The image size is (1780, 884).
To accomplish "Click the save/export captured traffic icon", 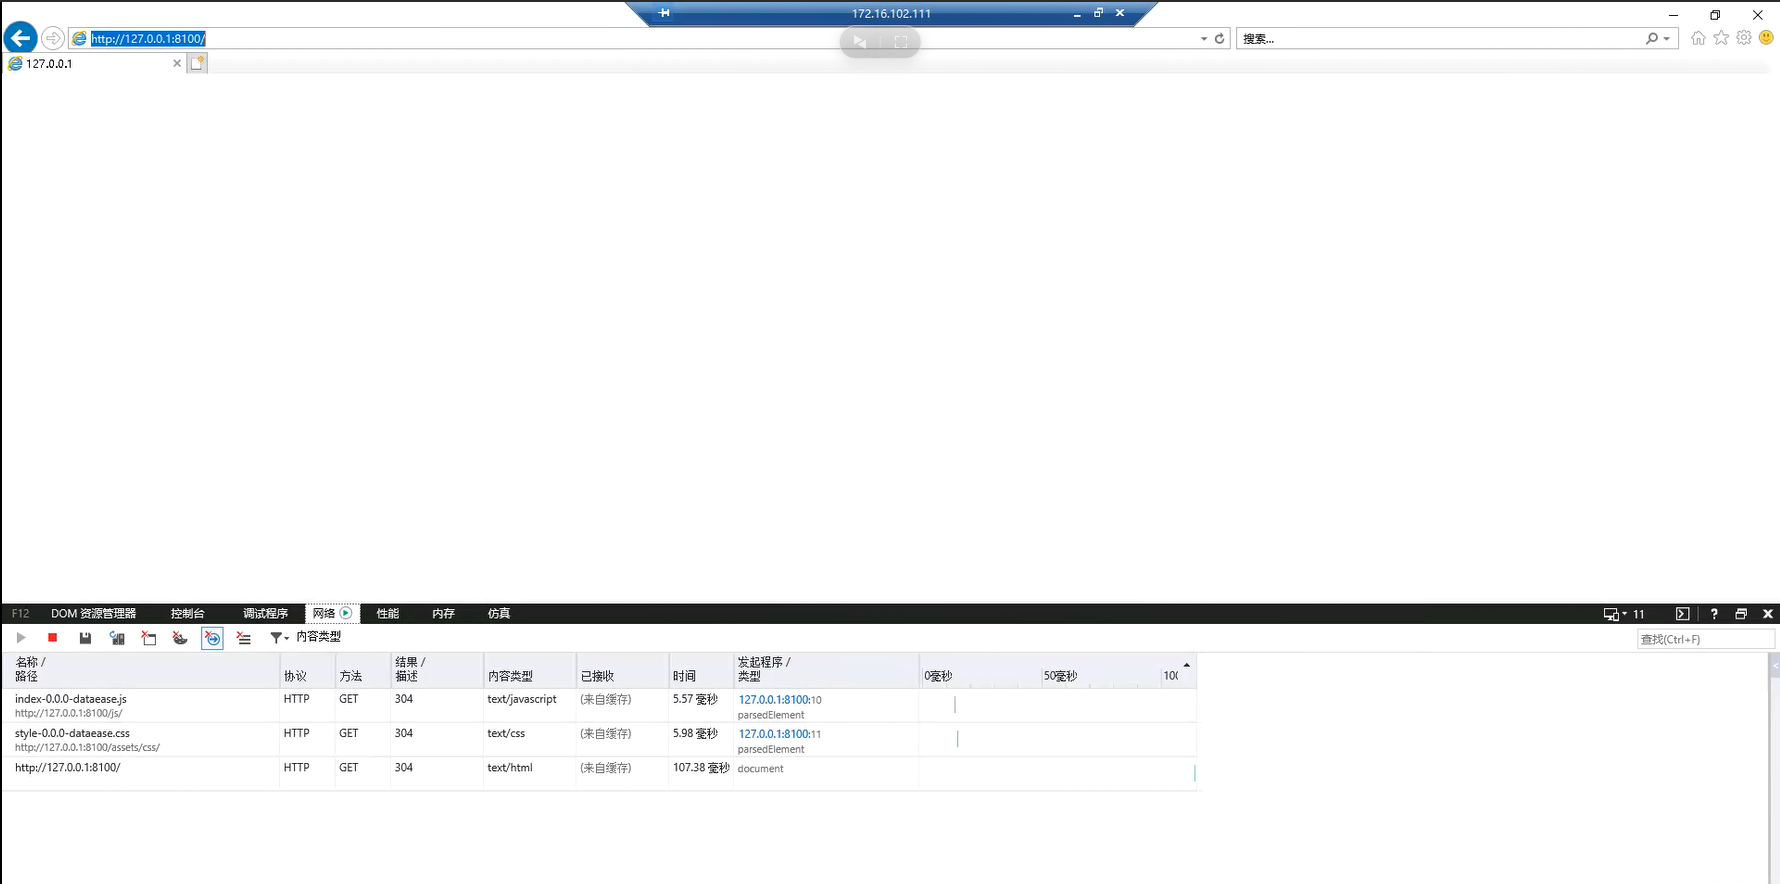I will pyautogui.click(x=85, y=638).
